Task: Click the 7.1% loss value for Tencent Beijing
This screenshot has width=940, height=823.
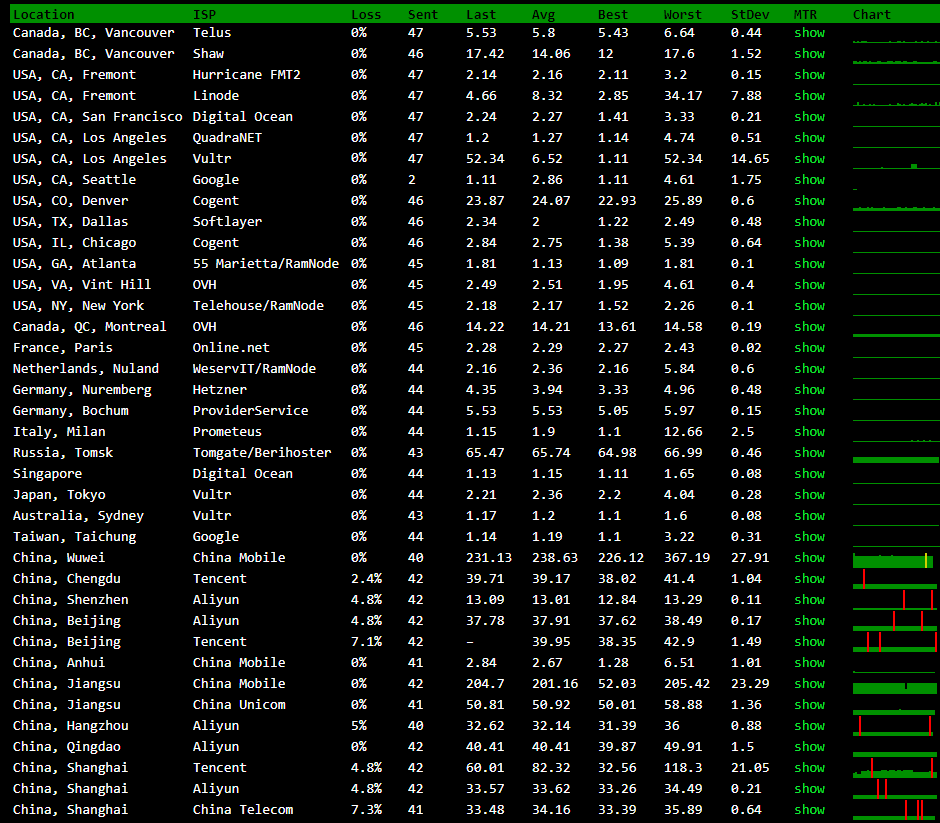Action: point(366,641)
